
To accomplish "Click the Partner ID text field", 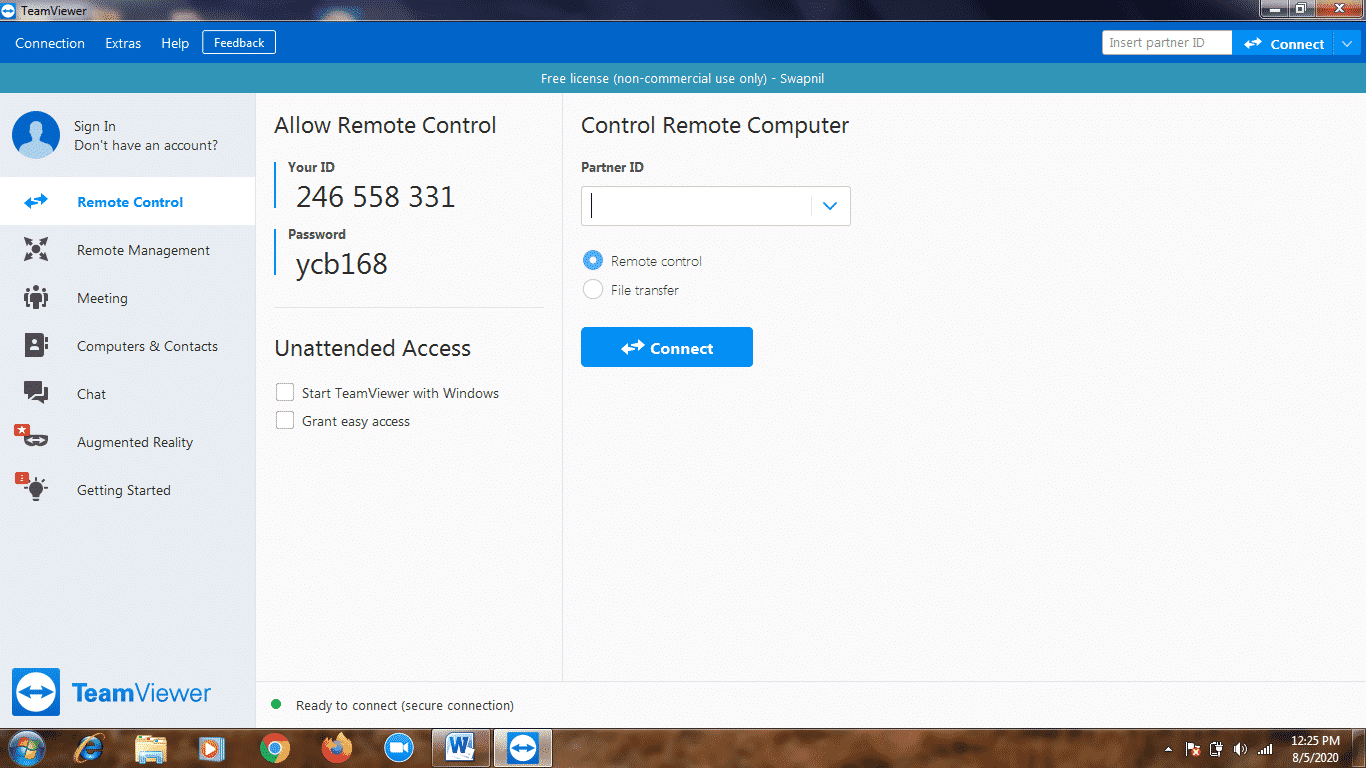I will tap(697, 206).
